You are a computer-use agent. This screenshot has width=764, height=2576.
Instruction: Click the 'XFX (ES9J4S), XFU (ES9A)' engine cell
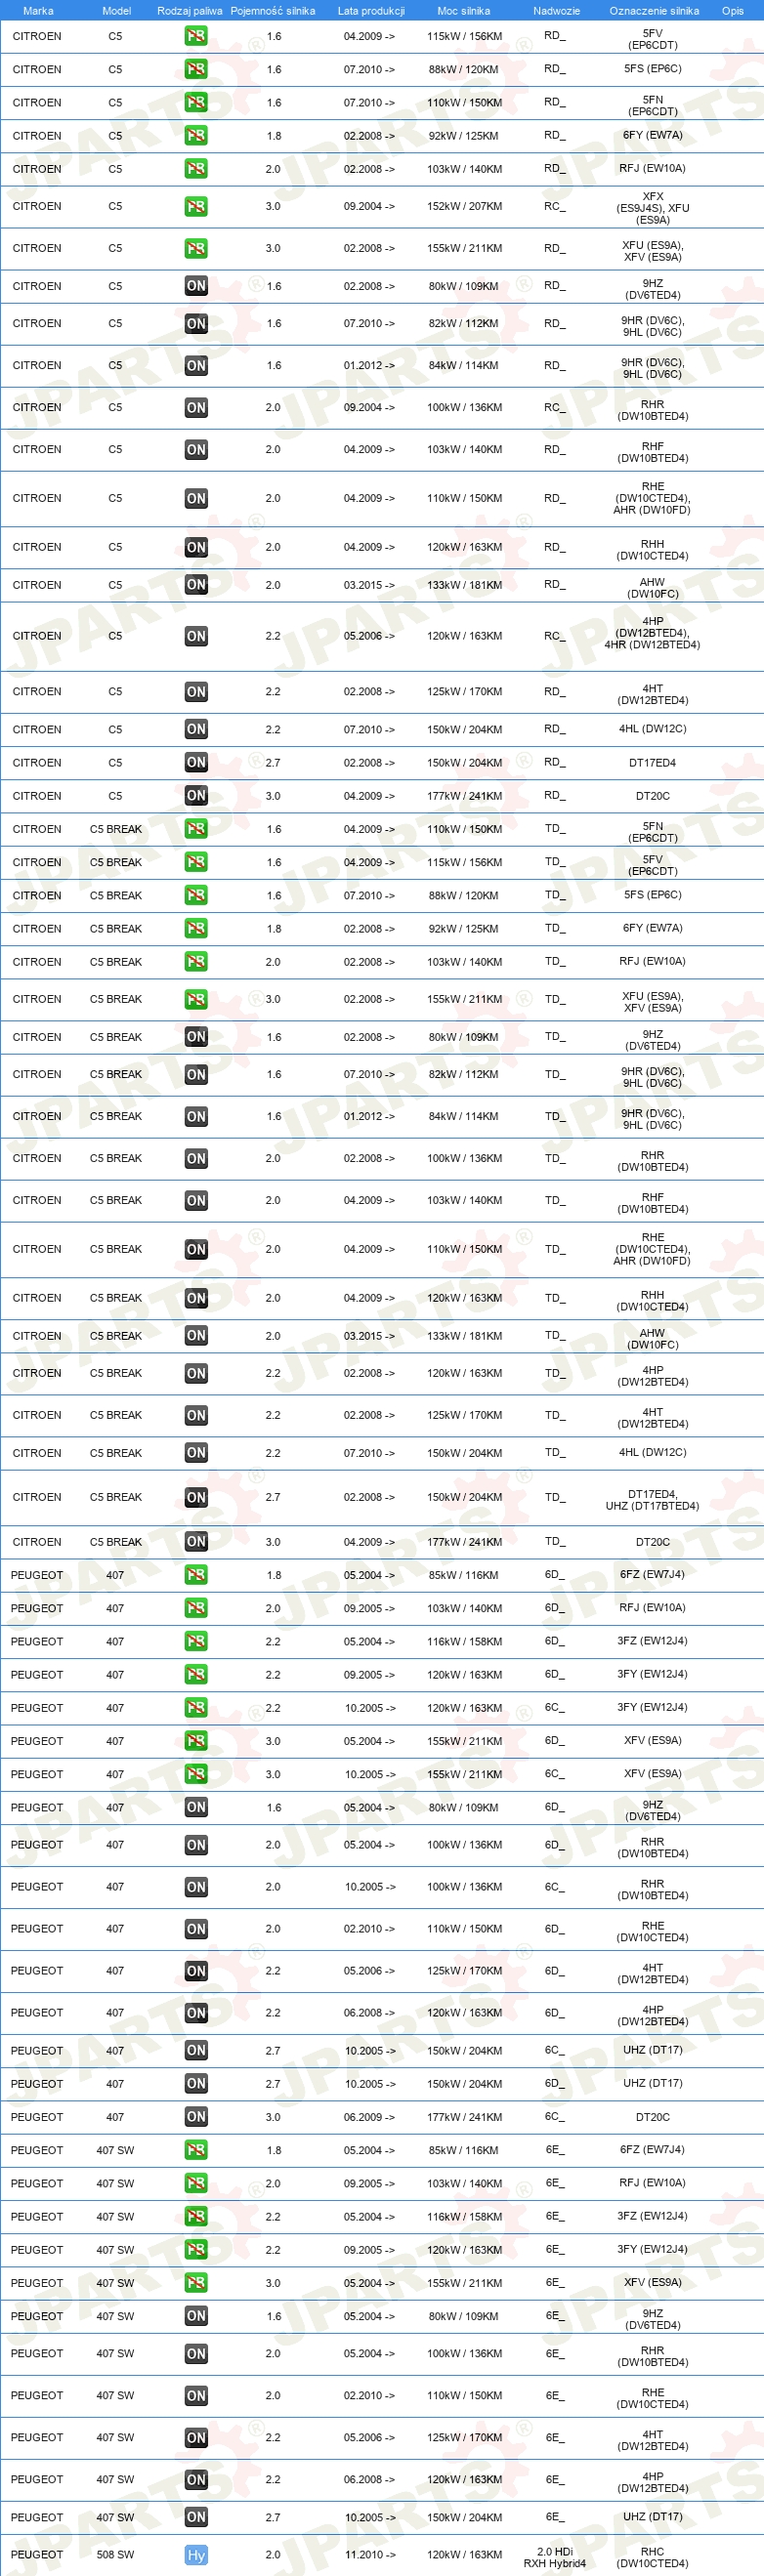coord(653,208)
